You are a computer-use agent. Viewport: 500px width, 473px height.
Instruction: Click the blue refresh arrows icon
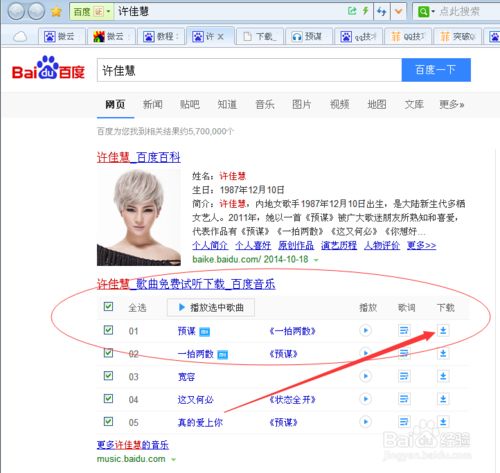pyautogui.click(x=381, y=12)
